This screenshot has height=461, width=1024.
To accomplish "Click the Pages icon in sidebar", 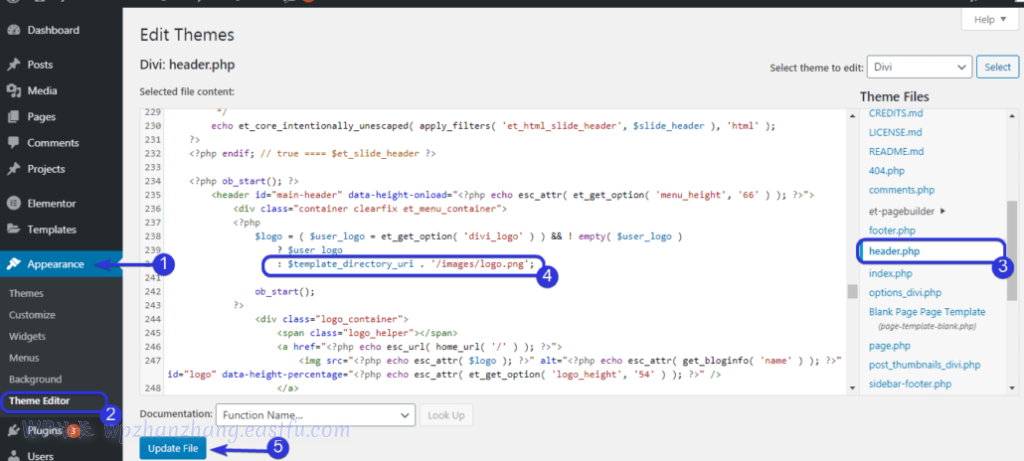I will pos(14,116).
